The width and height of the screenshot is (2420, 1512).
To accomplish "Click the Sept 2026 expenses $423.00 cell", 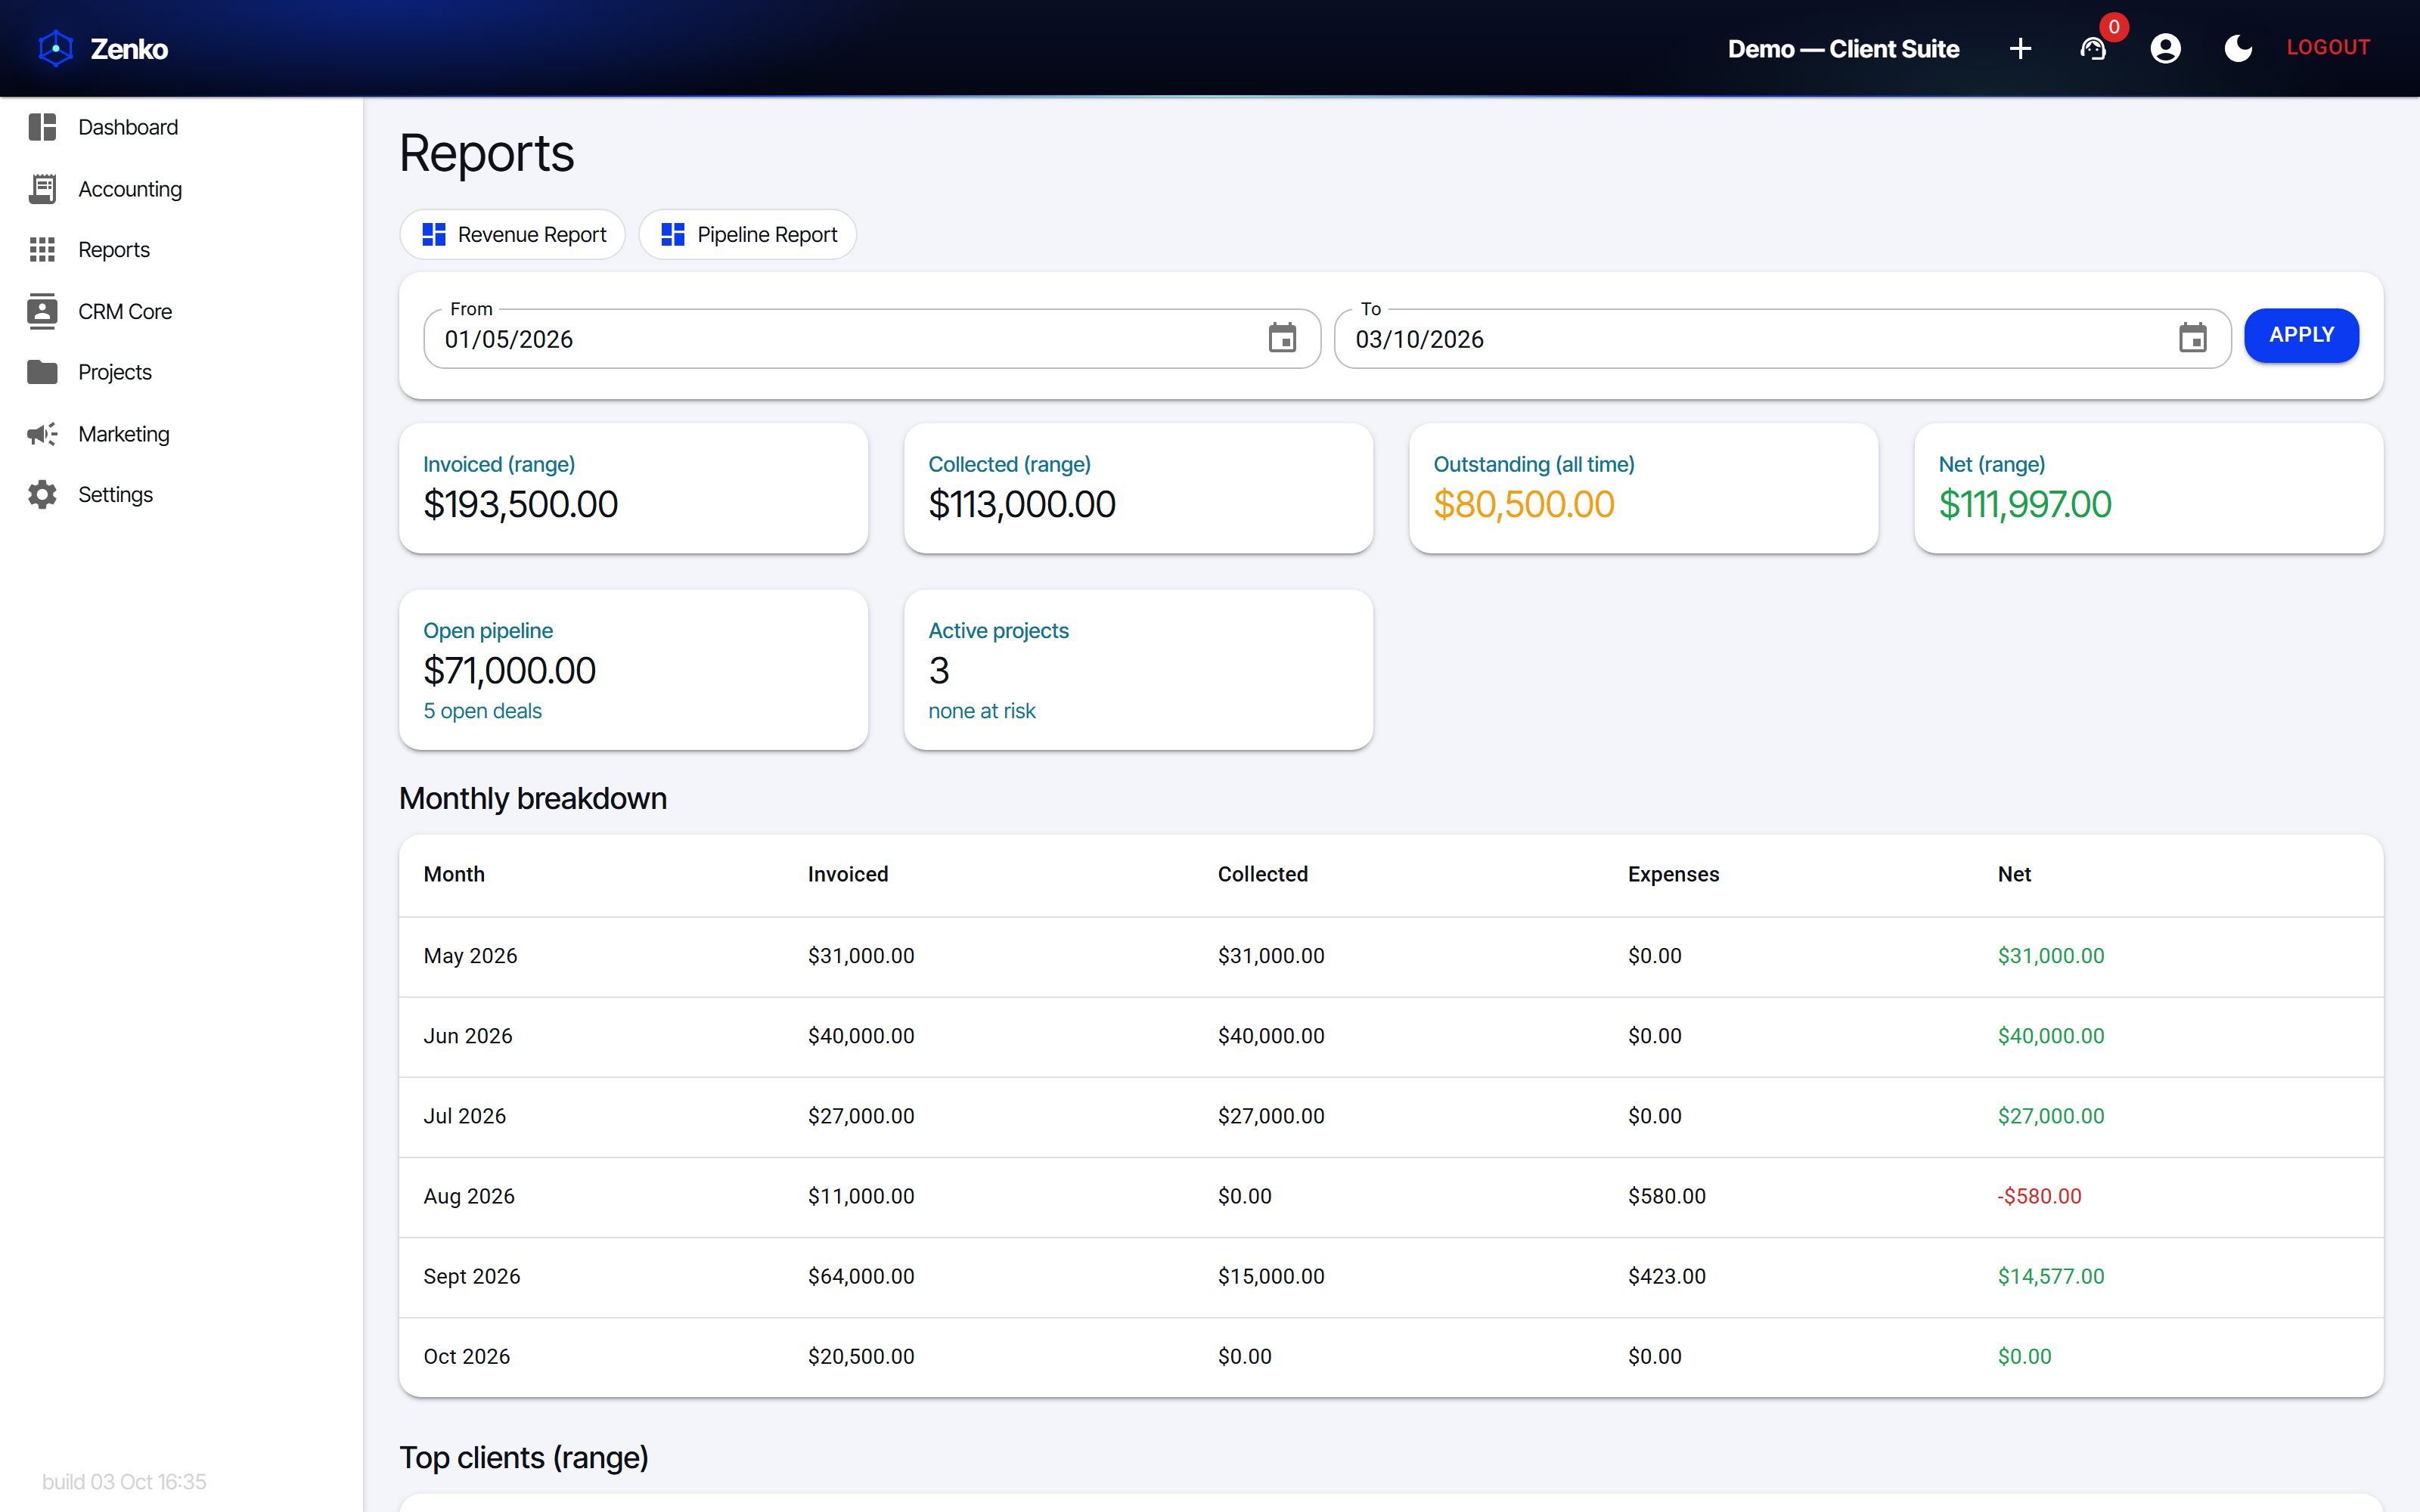I will pos(1667,1276).
